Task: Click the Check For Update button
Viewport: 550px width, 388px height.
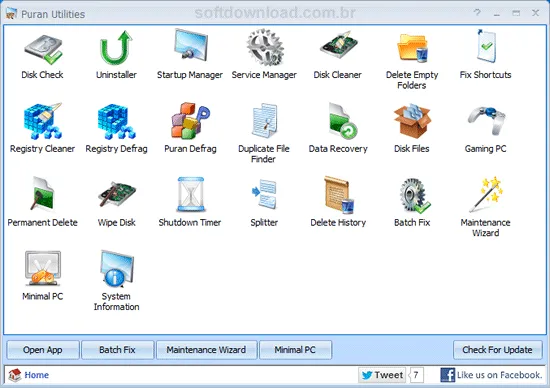Action: click(497, 350)
